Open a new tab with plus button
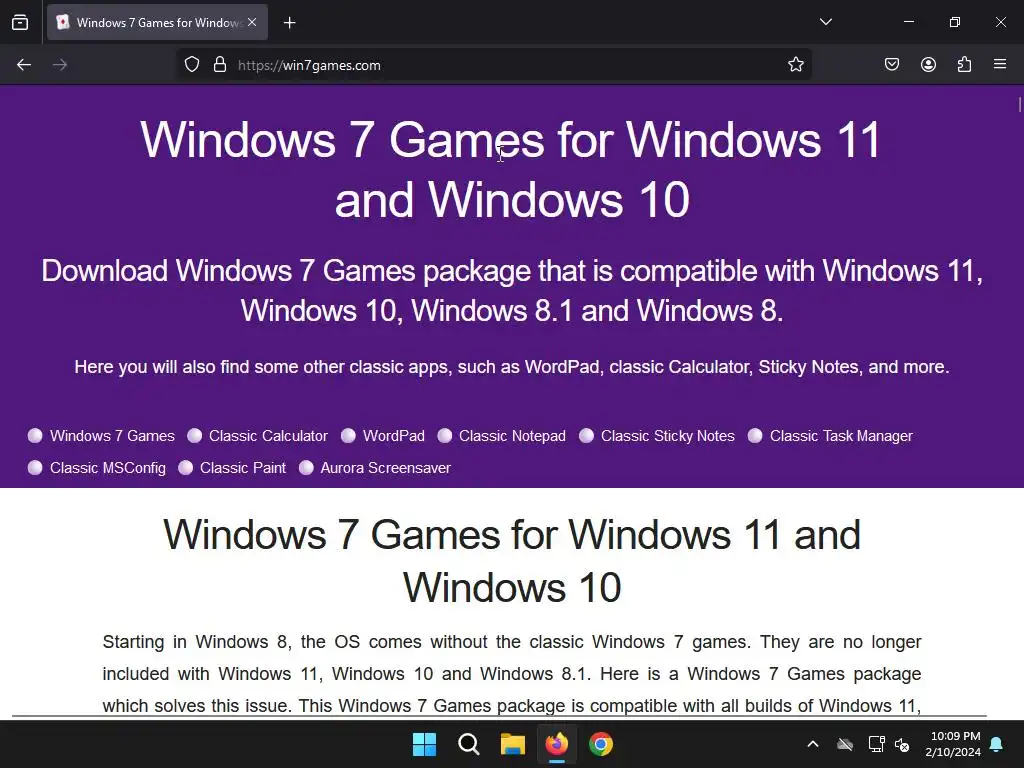Screen dimensions: 1024x768 289,23
